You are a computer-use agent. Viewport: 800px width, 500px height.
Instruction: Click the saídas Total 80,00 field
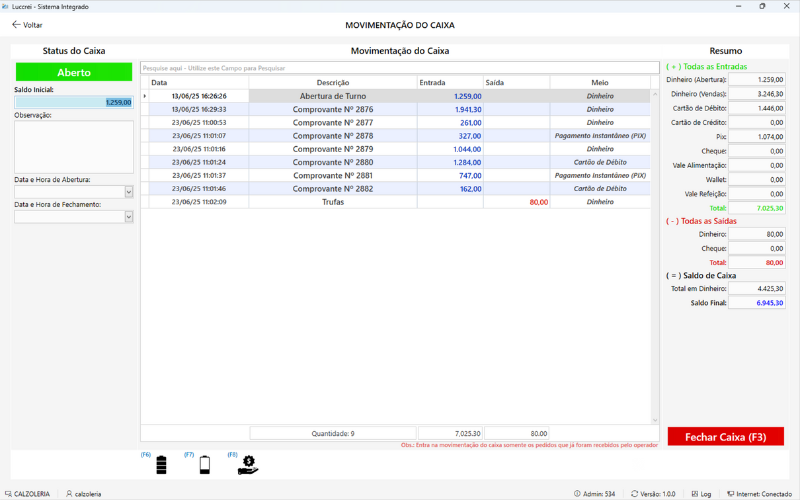click(x=757, y=263)
